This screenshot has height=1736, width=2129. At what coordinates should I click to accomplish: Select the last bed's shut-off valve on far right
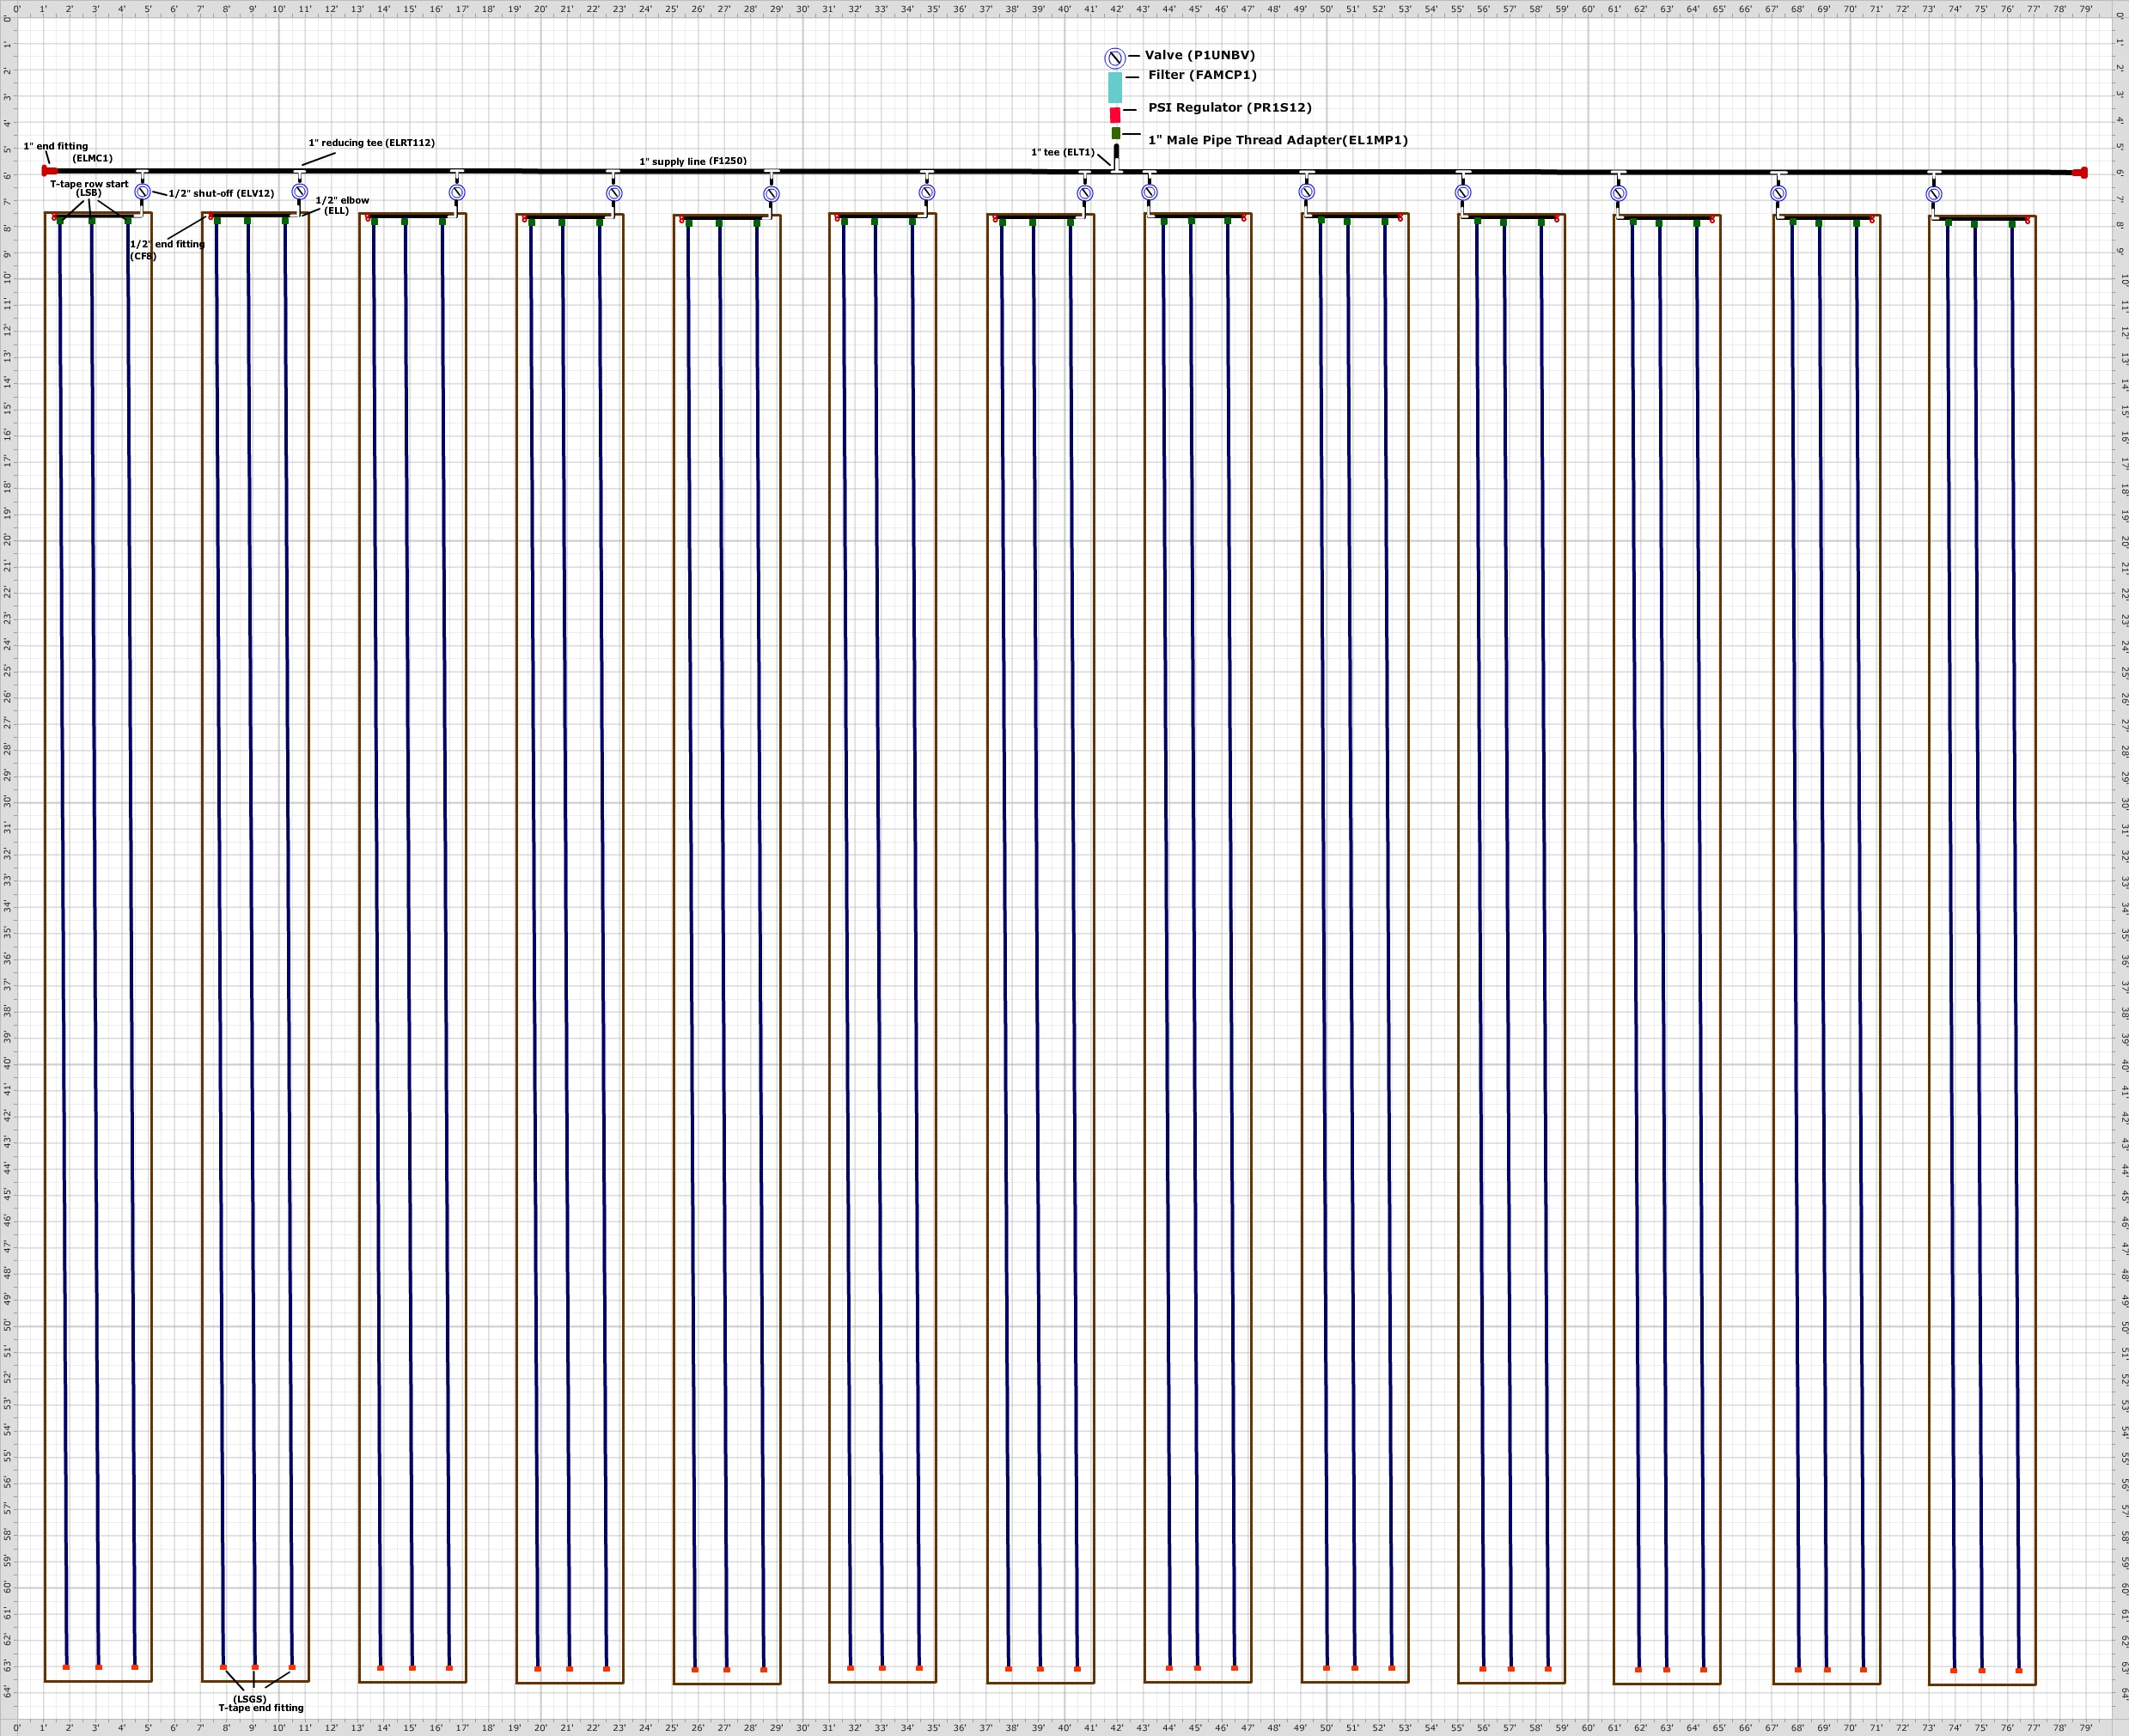[1934, 194]
